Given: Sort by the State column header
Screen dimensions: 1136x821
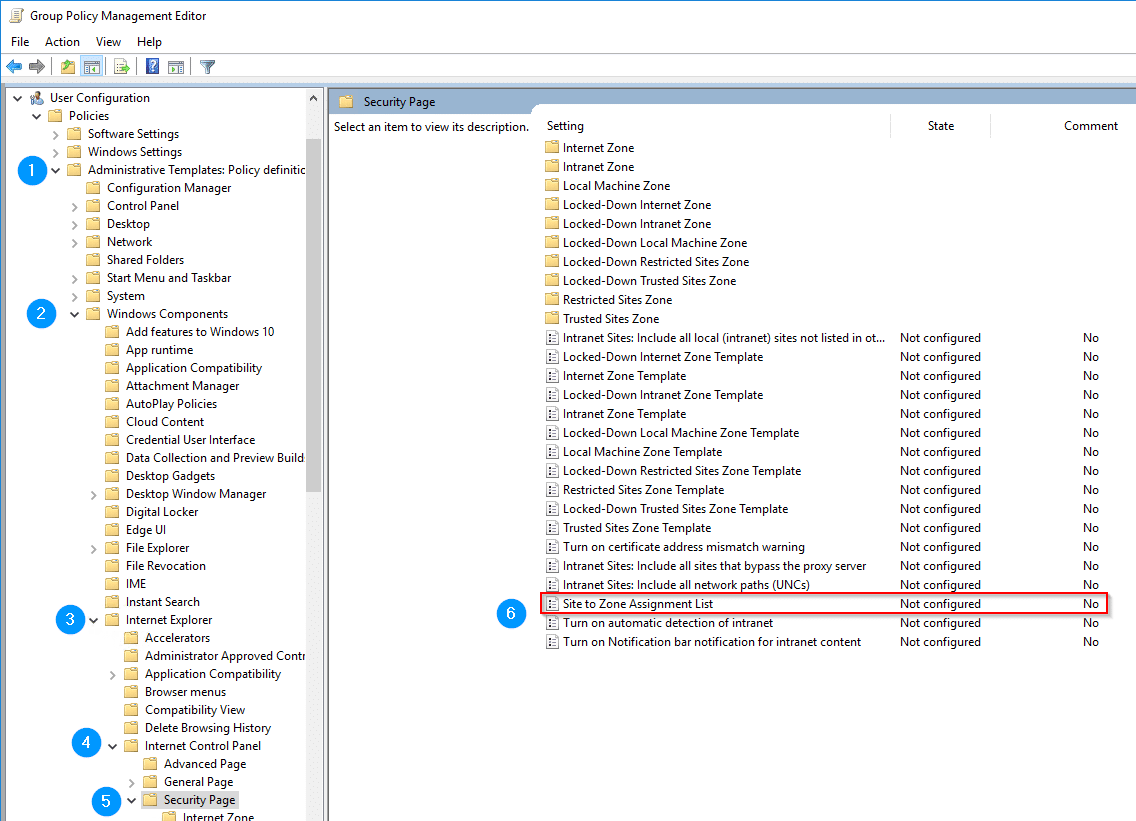Looking at the screenshot, I should [x=940, y=126].
